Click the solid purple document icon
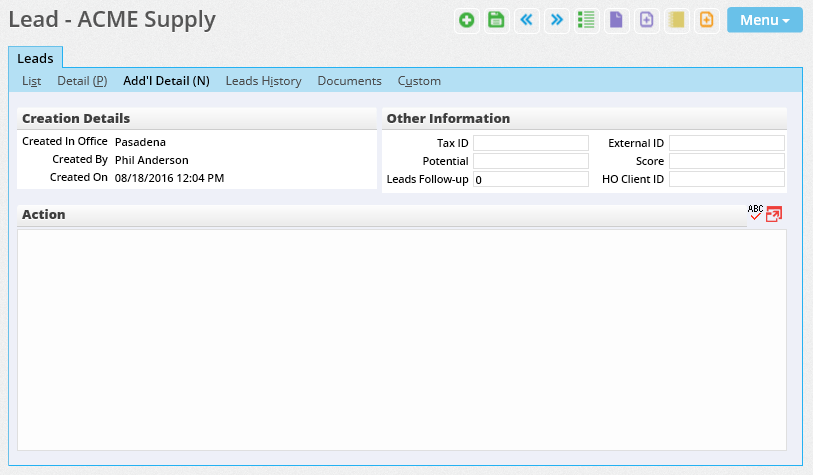The height and width of the screenshot is (475, 813). tap(617, 20)
